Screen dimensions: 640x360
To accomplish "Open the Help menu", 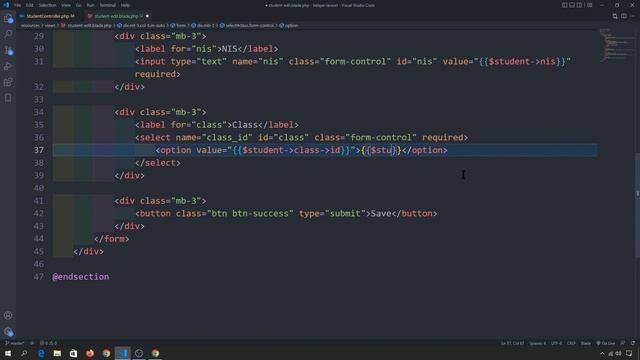I will coord(125,5).
